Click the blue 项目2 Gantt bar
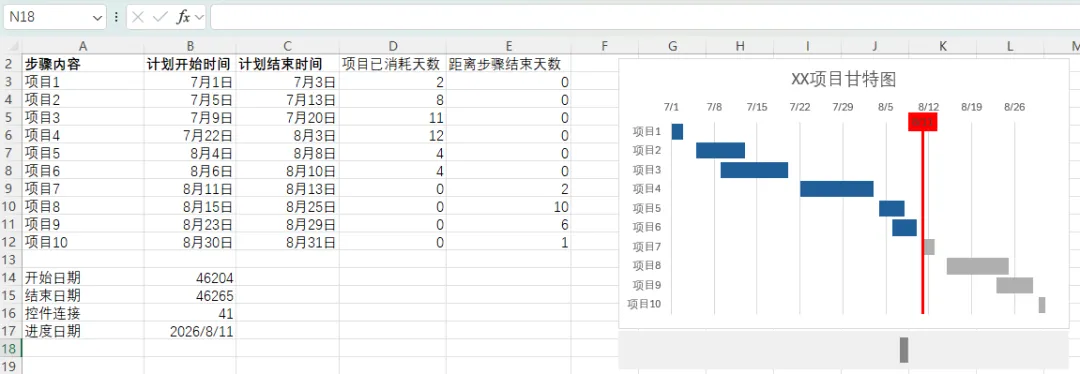This screenshot has width=1080, height=374. [x=720, y=150]
